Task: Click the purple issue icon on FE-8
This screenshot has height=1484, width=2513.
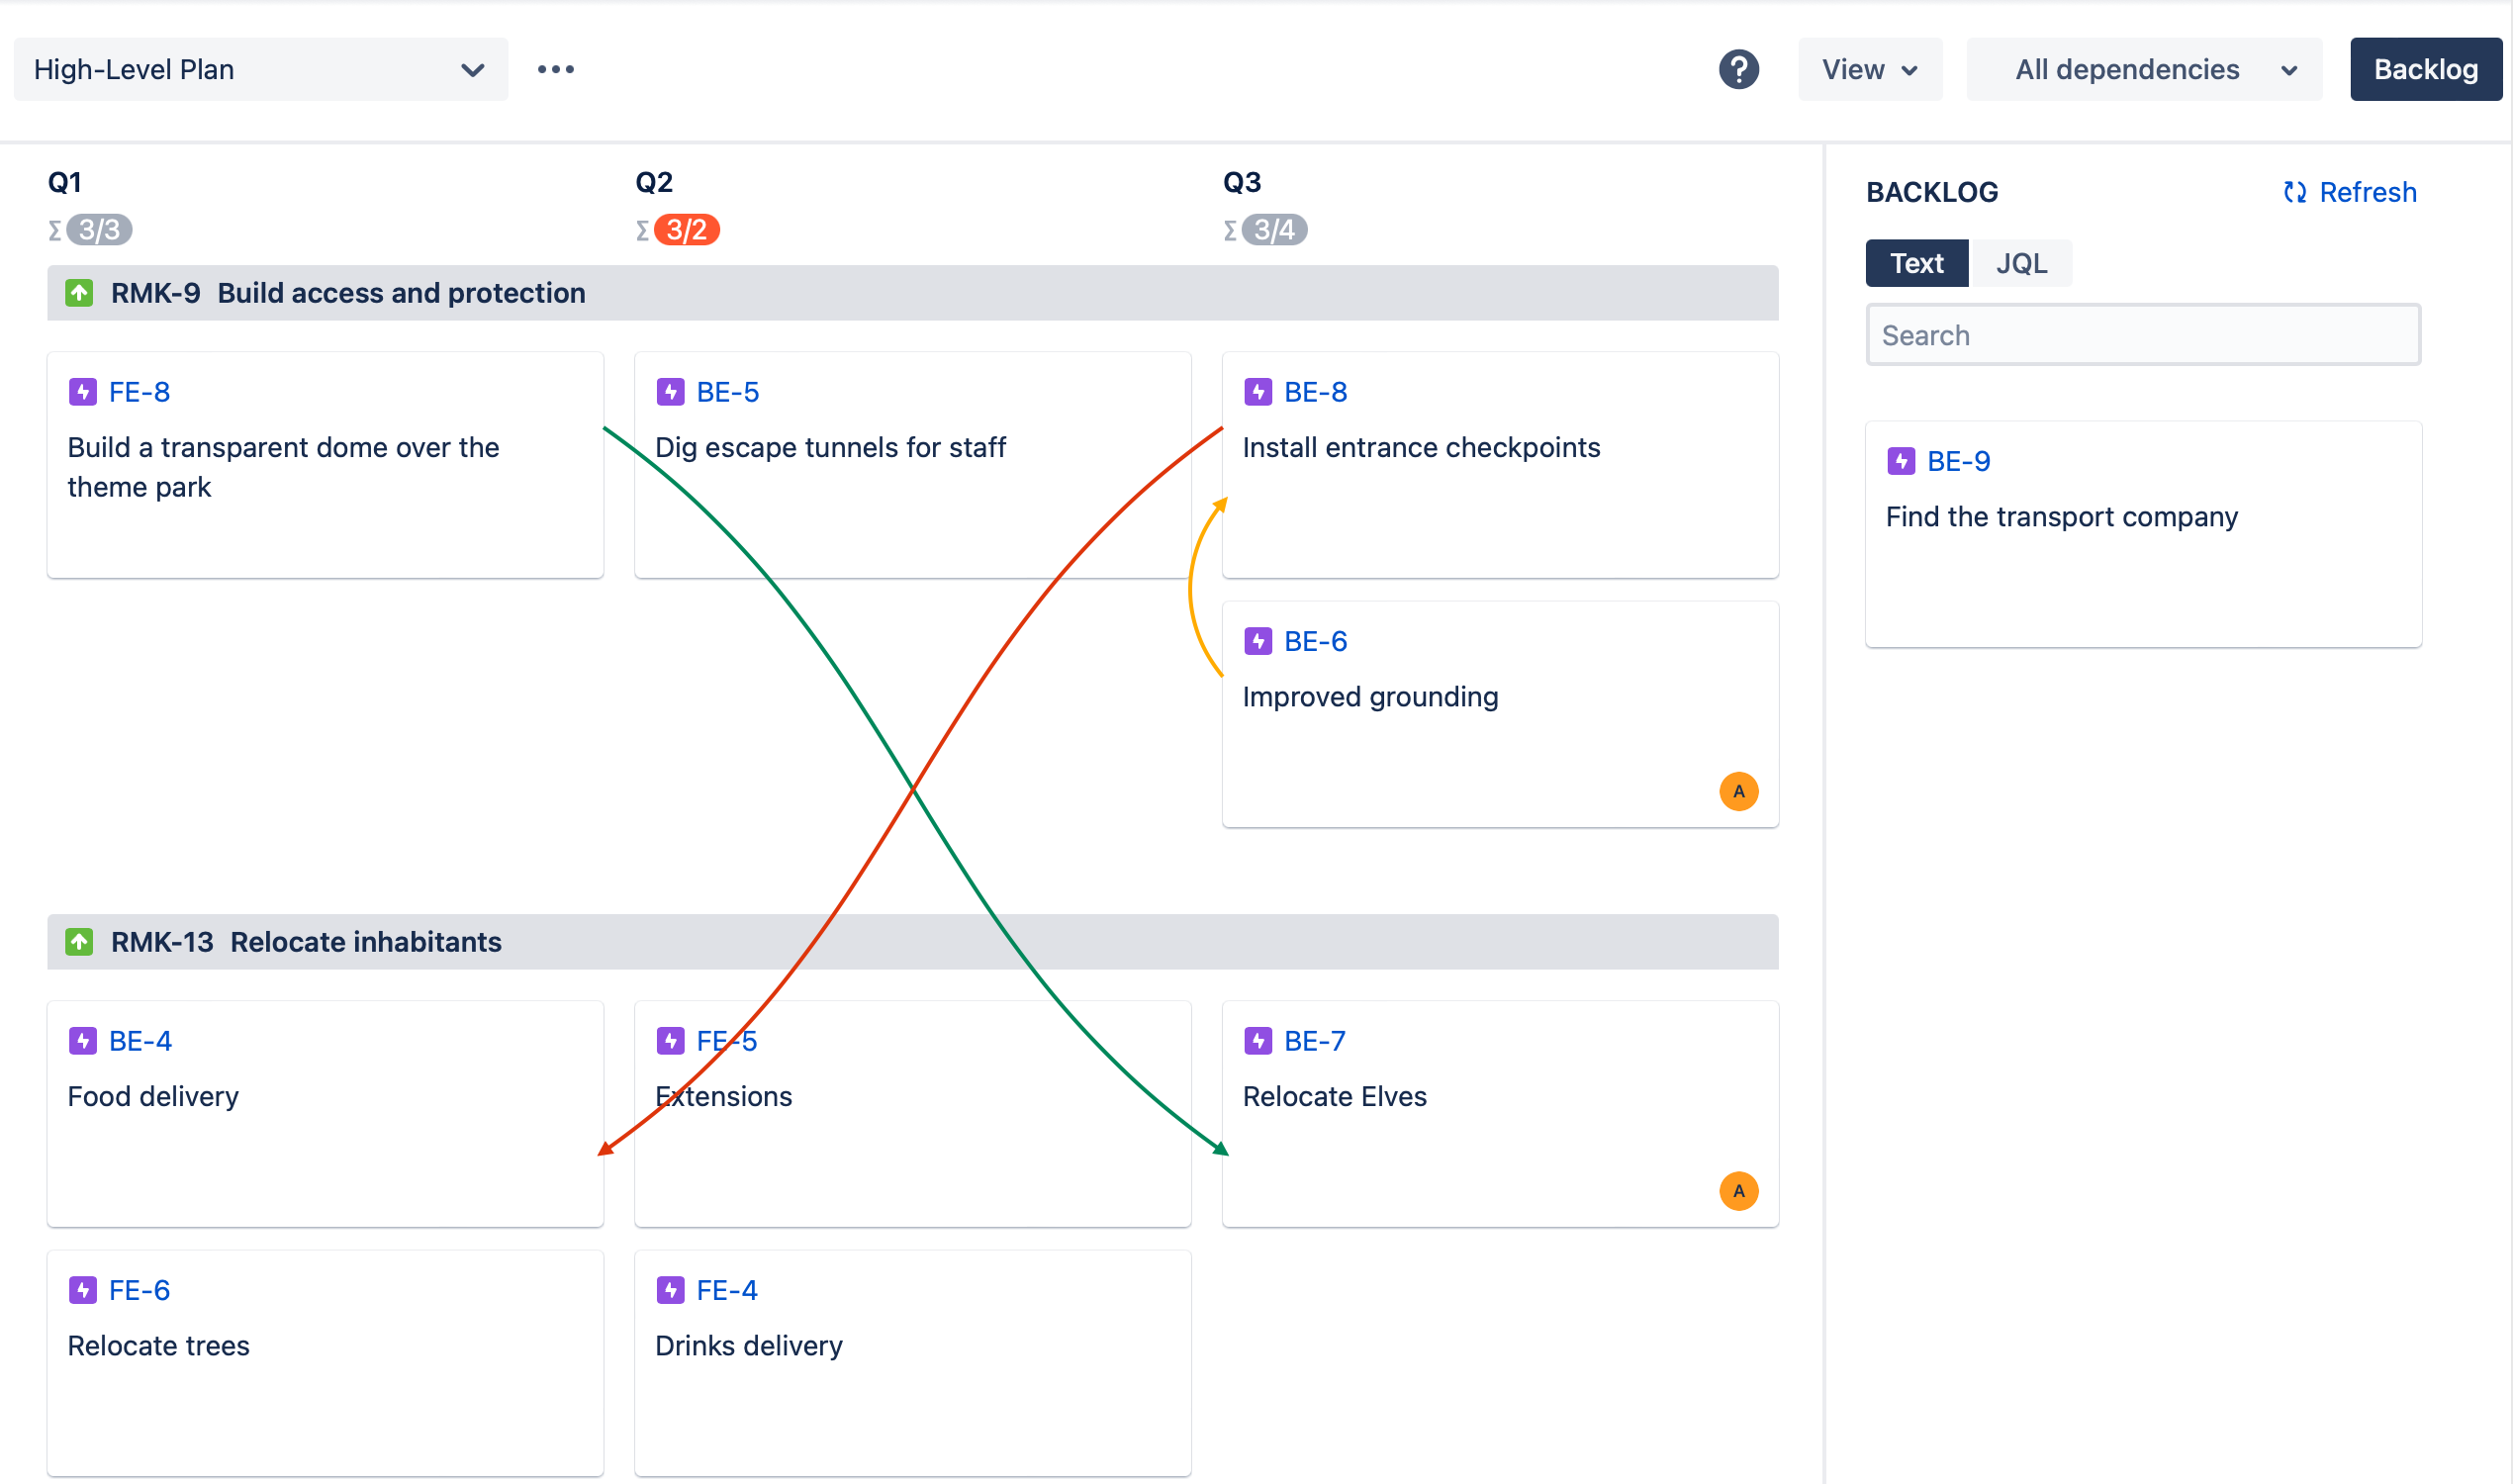Action: pos(83,392)
